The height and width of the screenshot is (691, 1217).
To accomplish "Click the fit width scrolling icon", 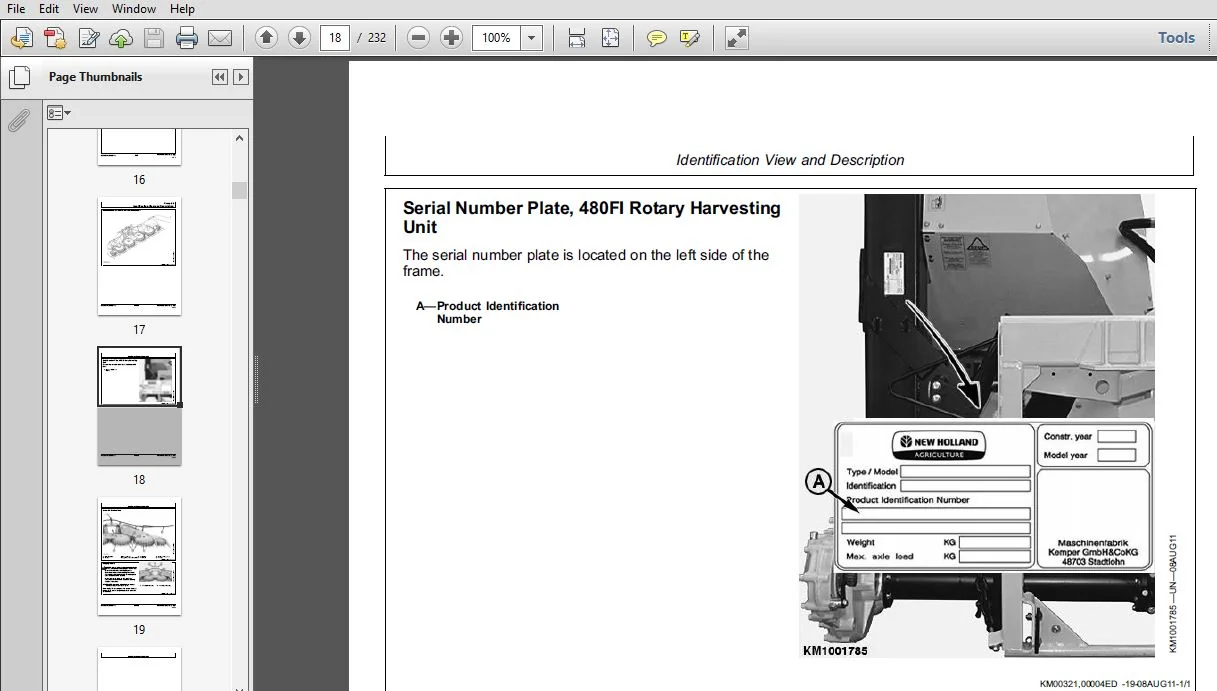I will click(x=577, y=38).
